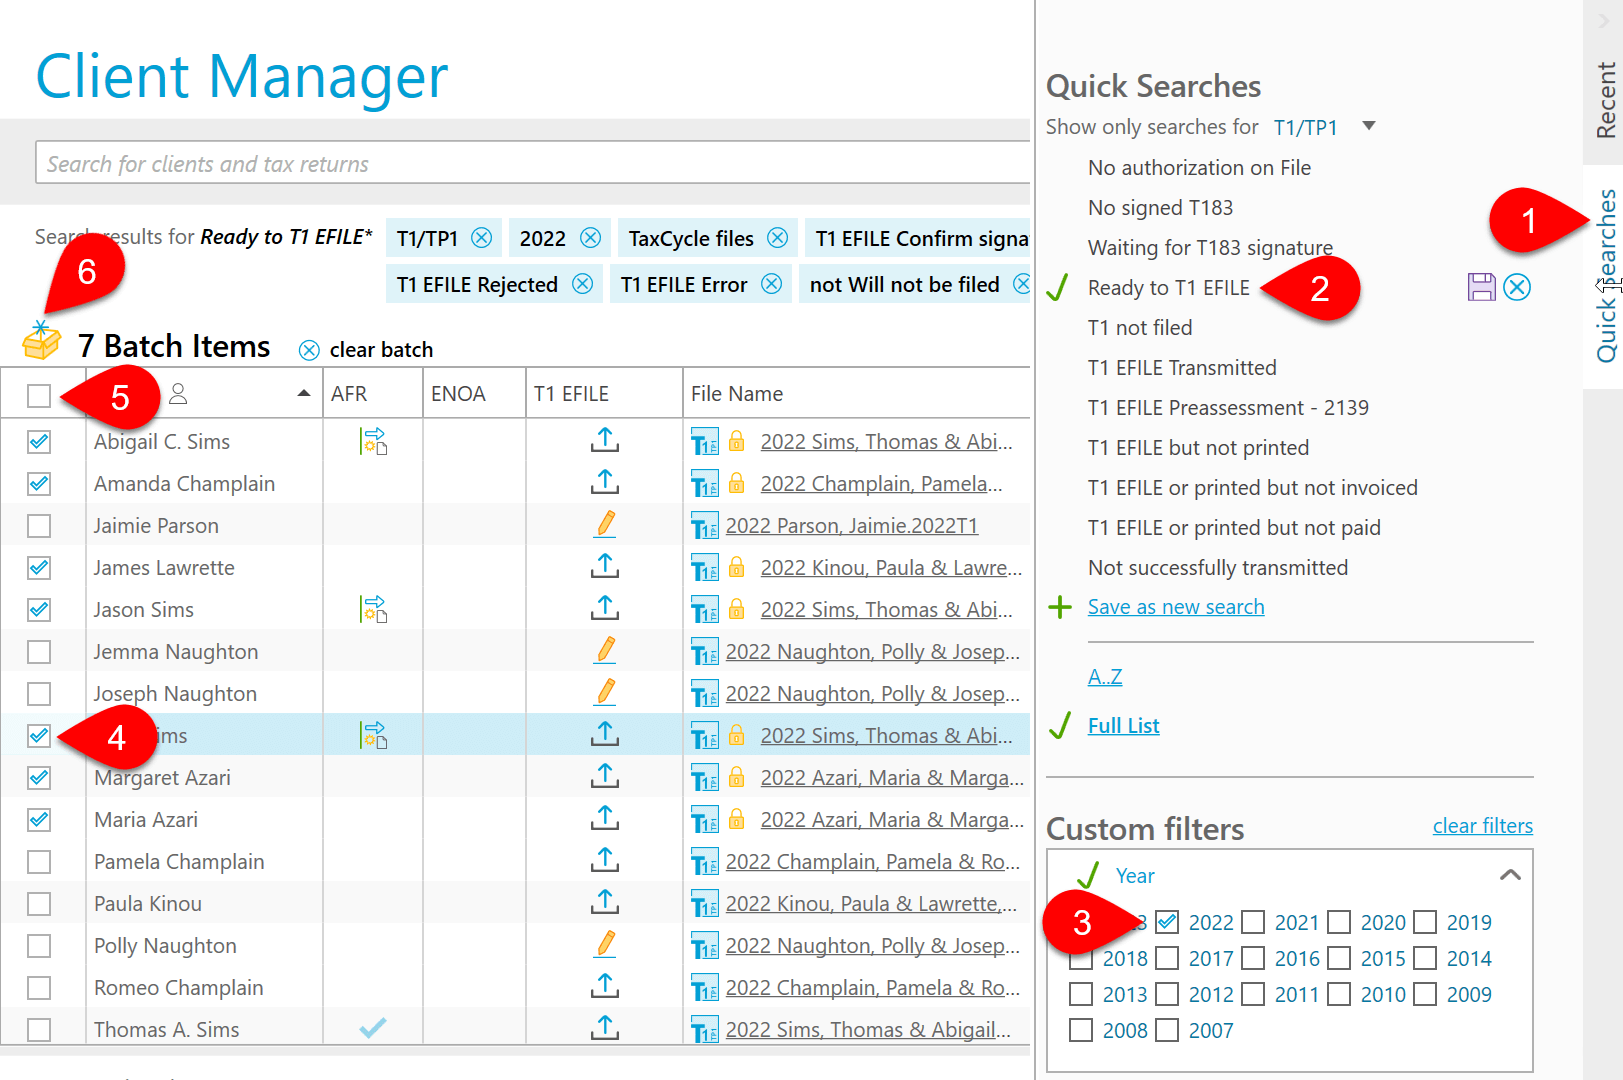This screenshot has width=1623, height=1080.
Task: Click the EFILE pencil icon for Jemma Naughton
Action: pyautogui.click(x=605, y=650)
